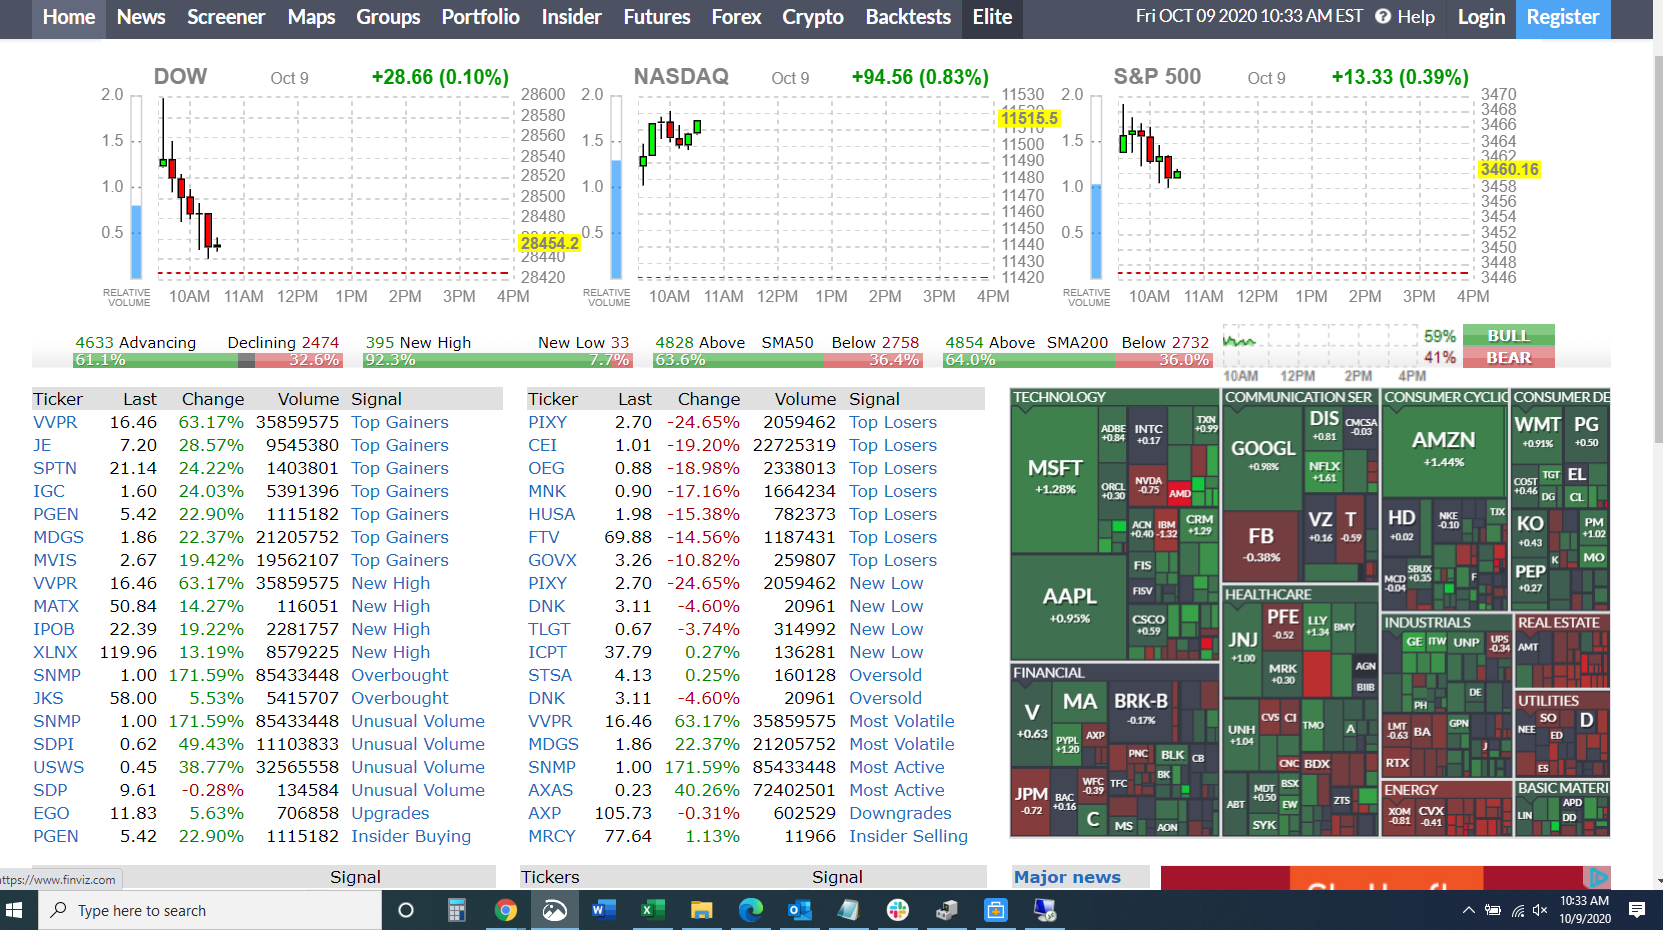Click the Upgrades signal link
Screen dimensions: 1663x930
click(390, 813)
